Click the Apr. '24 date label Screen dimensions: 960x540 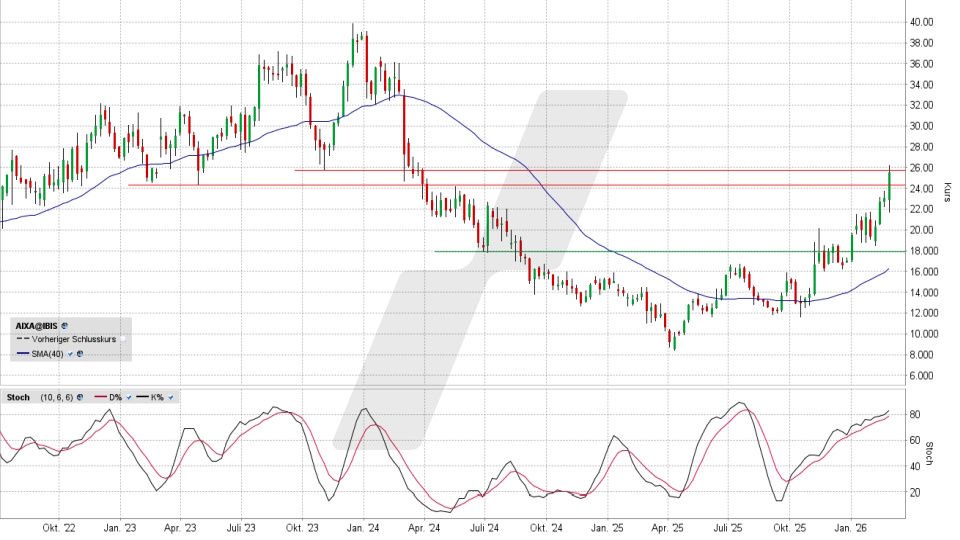pyautogui.click(x=424, y=528)
